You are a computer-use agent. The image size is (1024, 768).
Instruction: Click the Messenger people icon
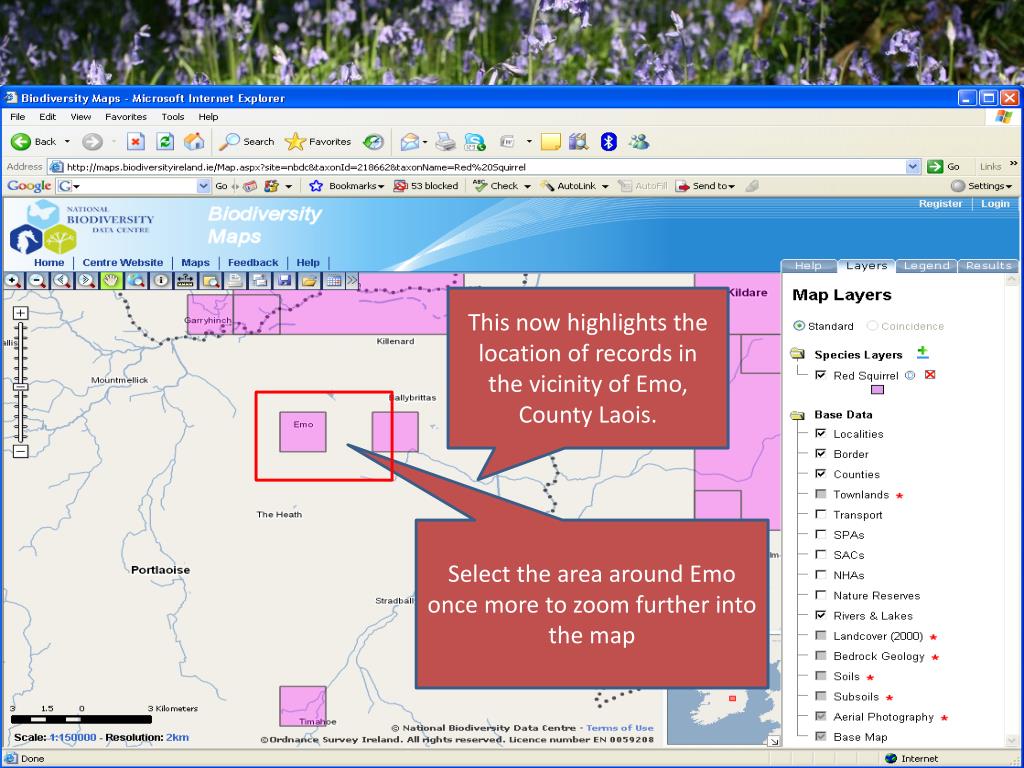(639, 142)
